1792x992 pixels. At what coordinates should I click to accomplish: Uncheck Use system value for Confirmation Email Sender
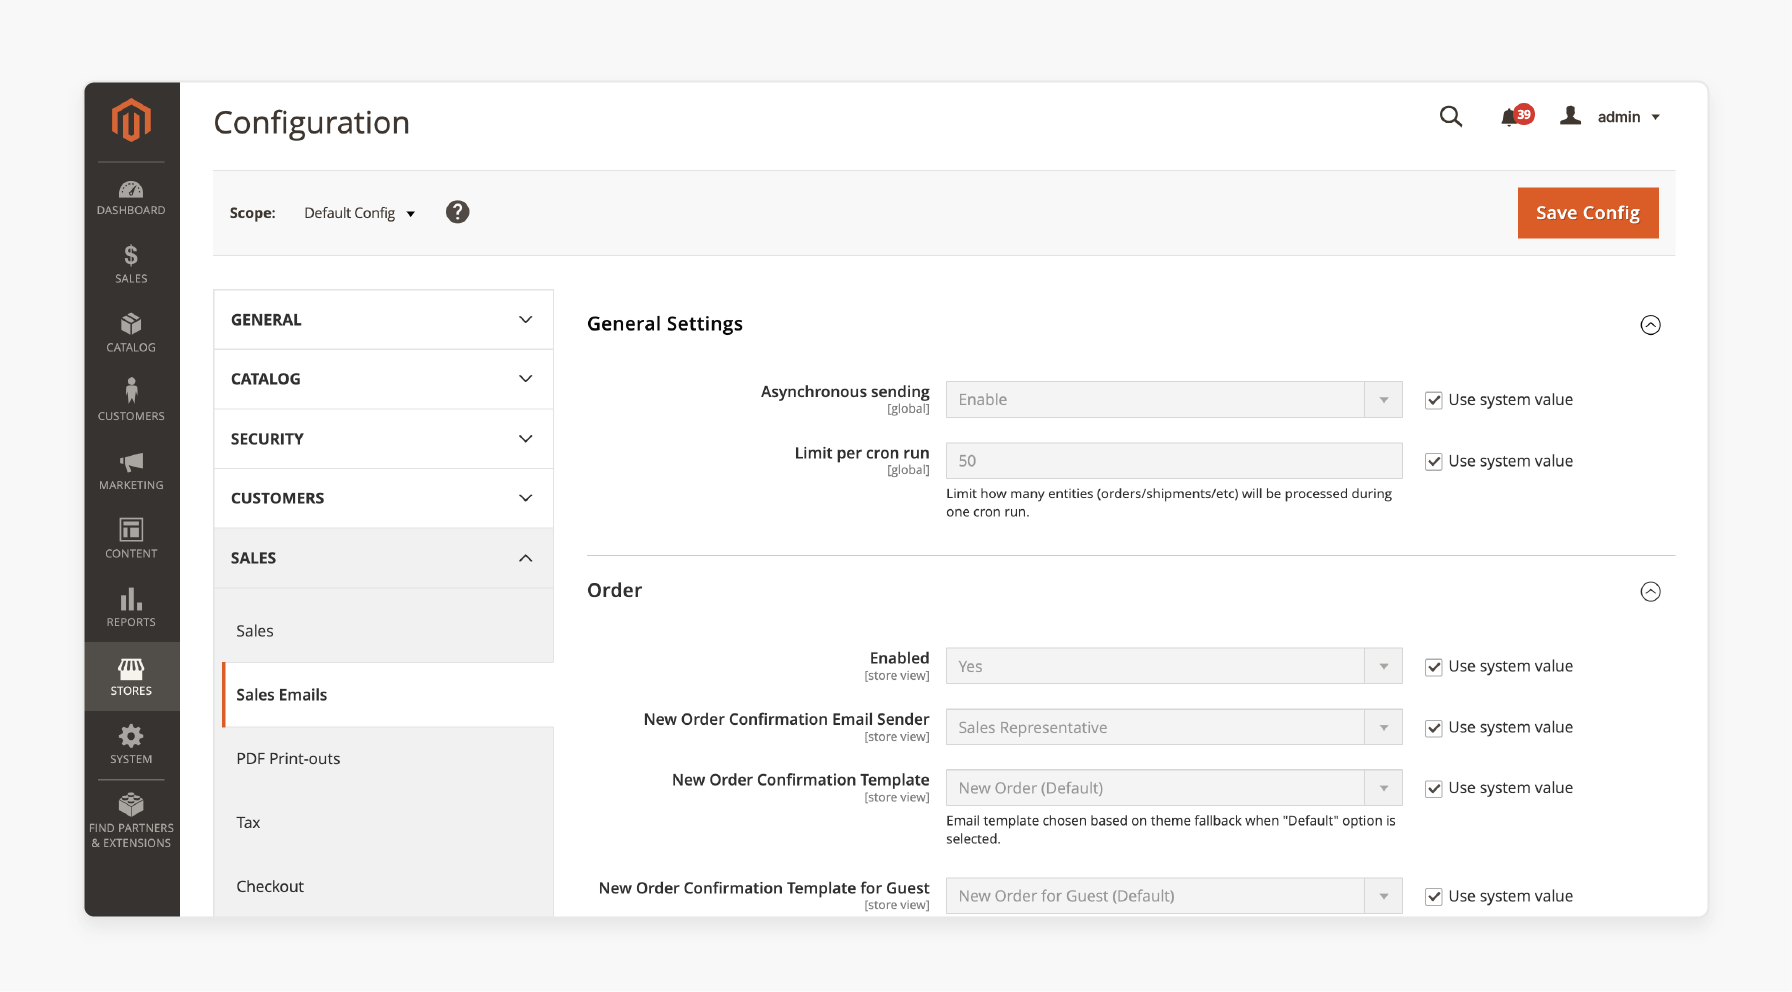(x=1434, y=728)
